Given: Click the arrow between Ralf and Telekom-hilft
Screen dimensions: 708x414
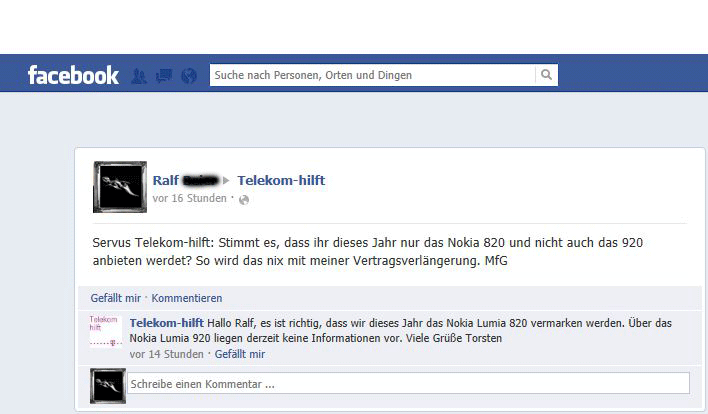Looking at the screenshot, I should [226, 181].
